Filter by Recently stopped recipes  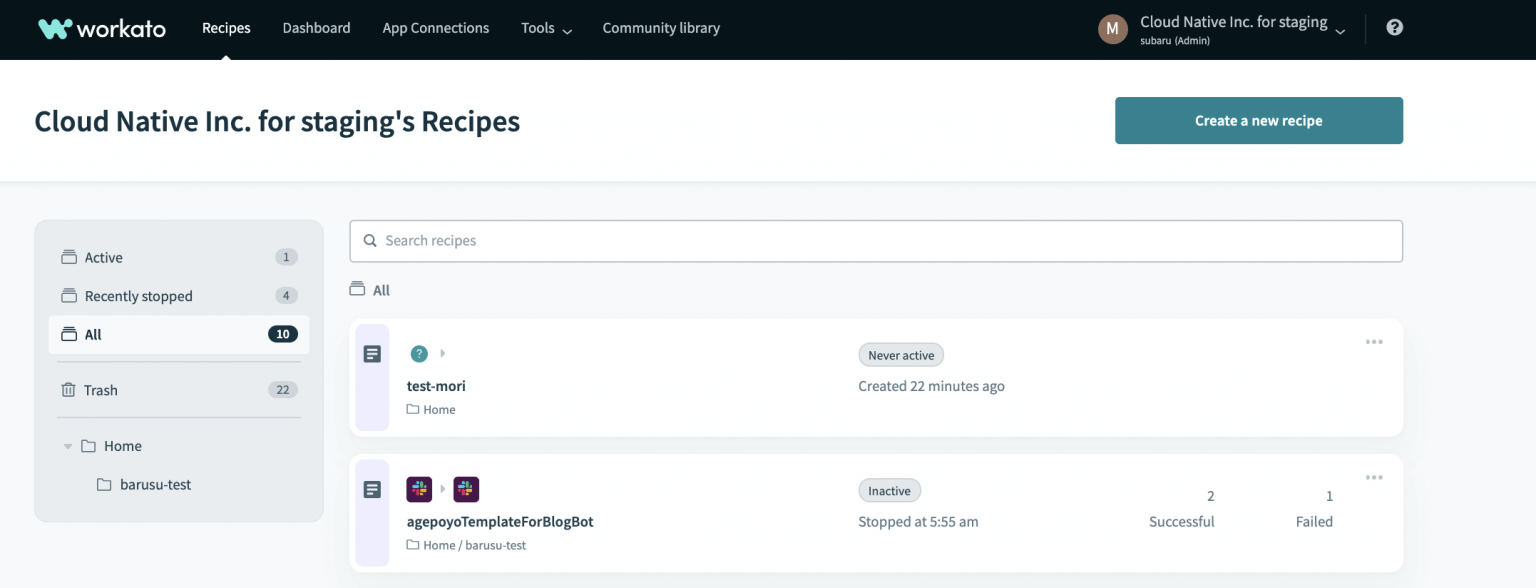138,296
